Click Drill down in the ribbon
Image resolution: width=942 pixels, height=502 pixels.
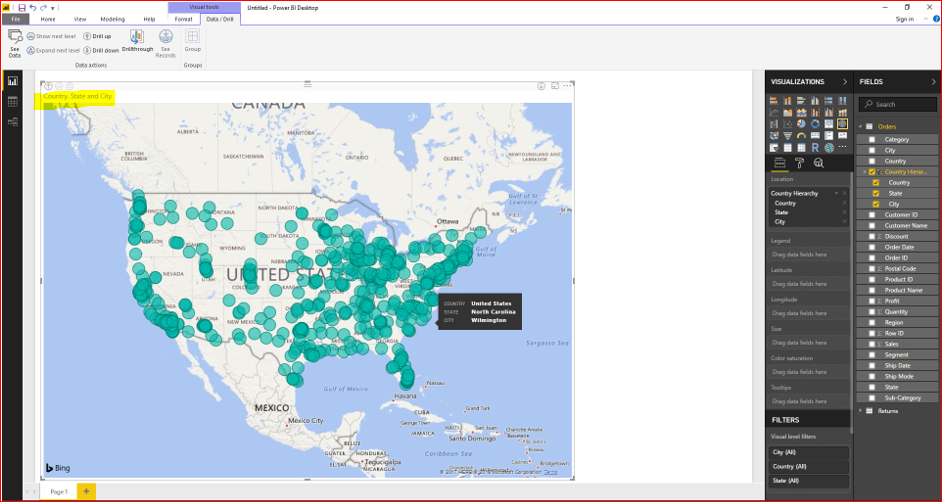tap(101, 50)
